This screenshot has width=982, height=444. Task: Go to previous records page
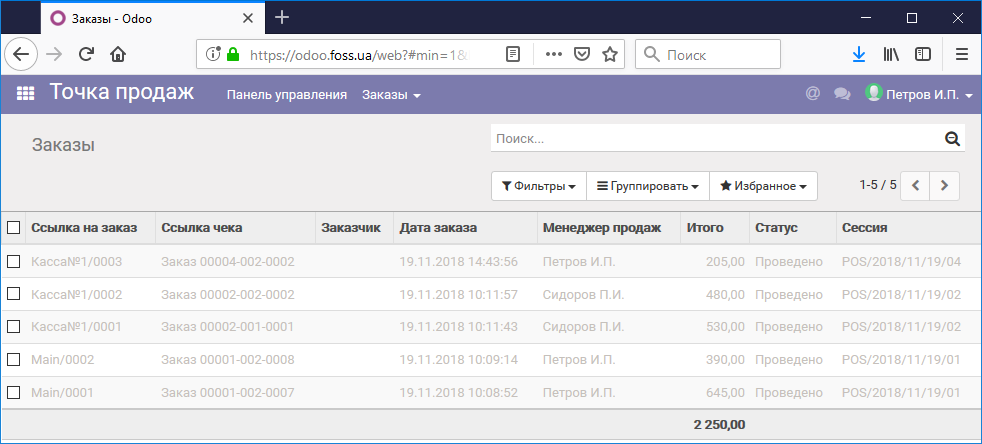[x=915, y=185]
